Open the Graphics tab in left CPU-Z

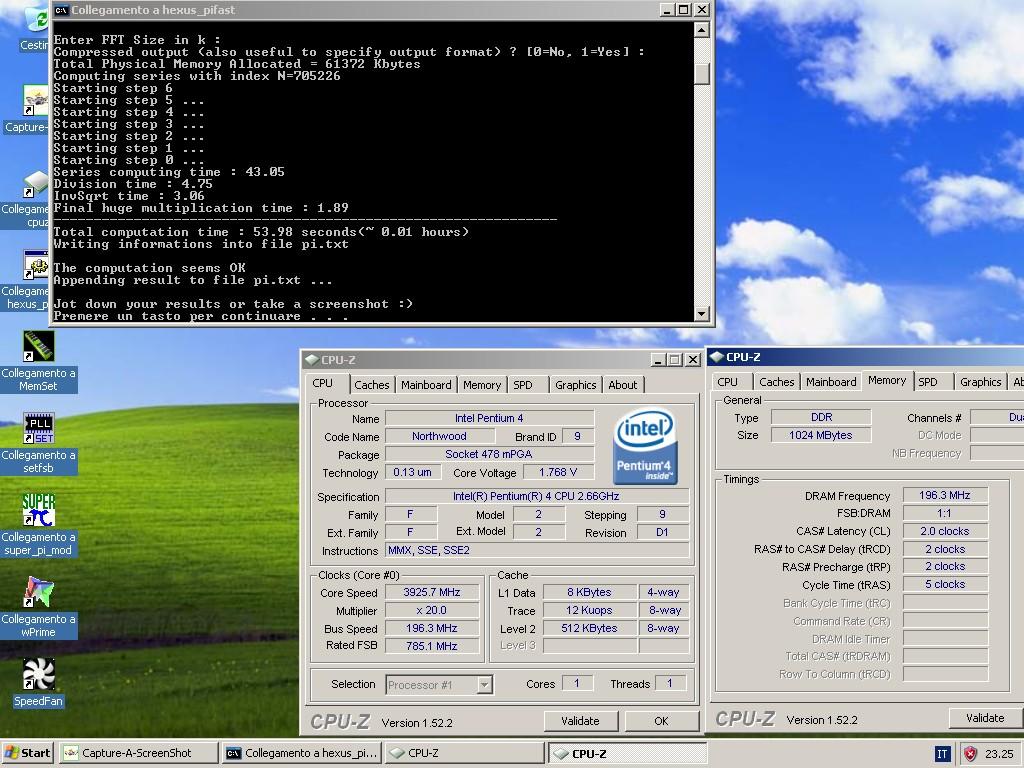tap(575, 385)
